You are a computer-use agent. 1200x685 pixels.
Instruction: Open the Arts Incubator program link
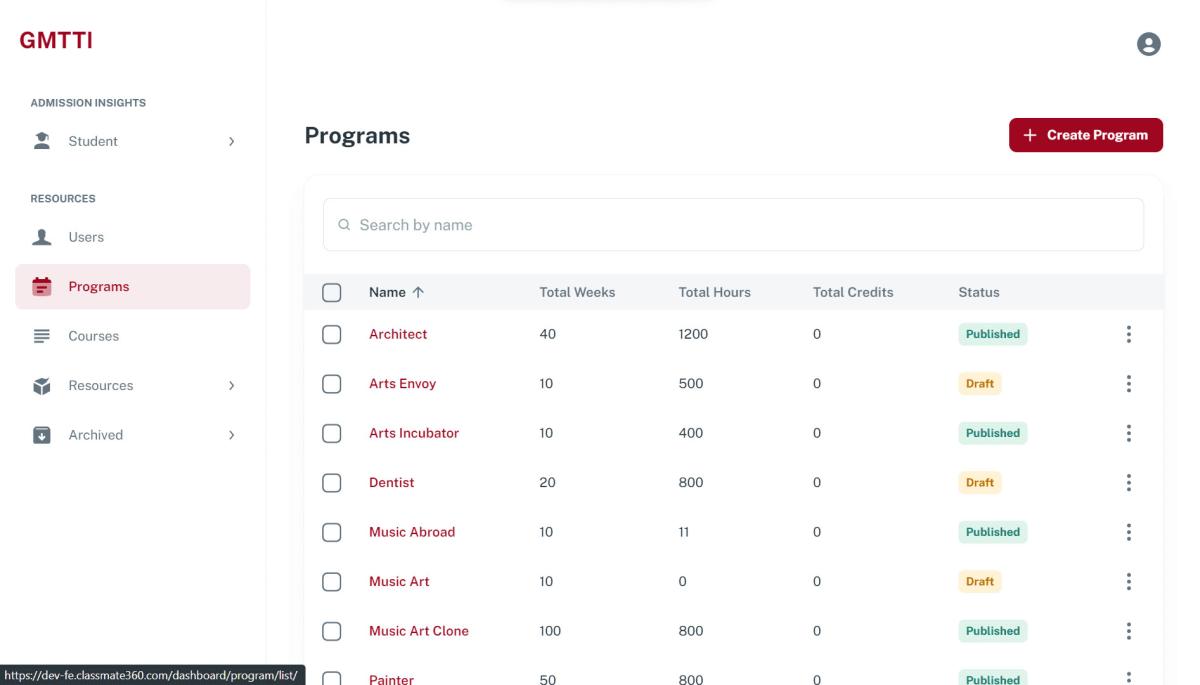point(414,433)
